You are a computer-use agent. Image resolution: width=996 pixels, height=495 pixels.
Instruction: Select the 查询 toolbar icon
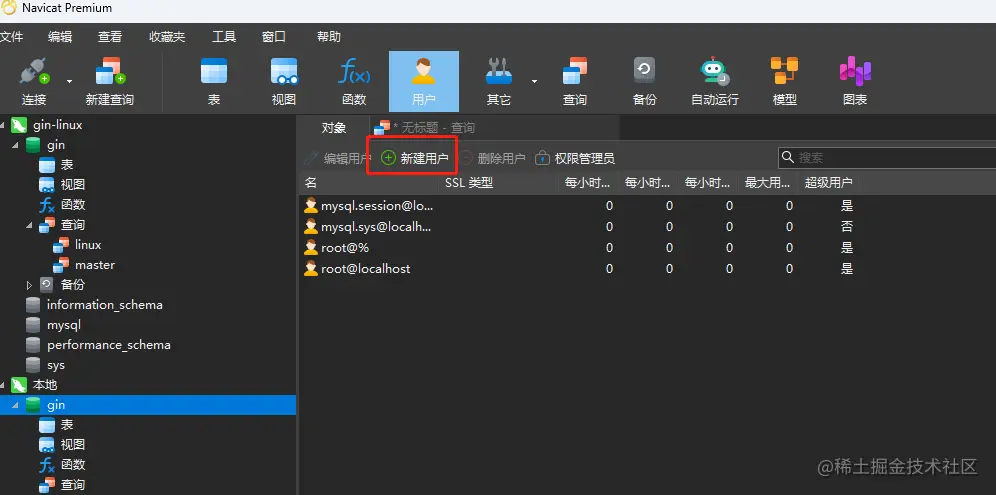tap(575, 81)
